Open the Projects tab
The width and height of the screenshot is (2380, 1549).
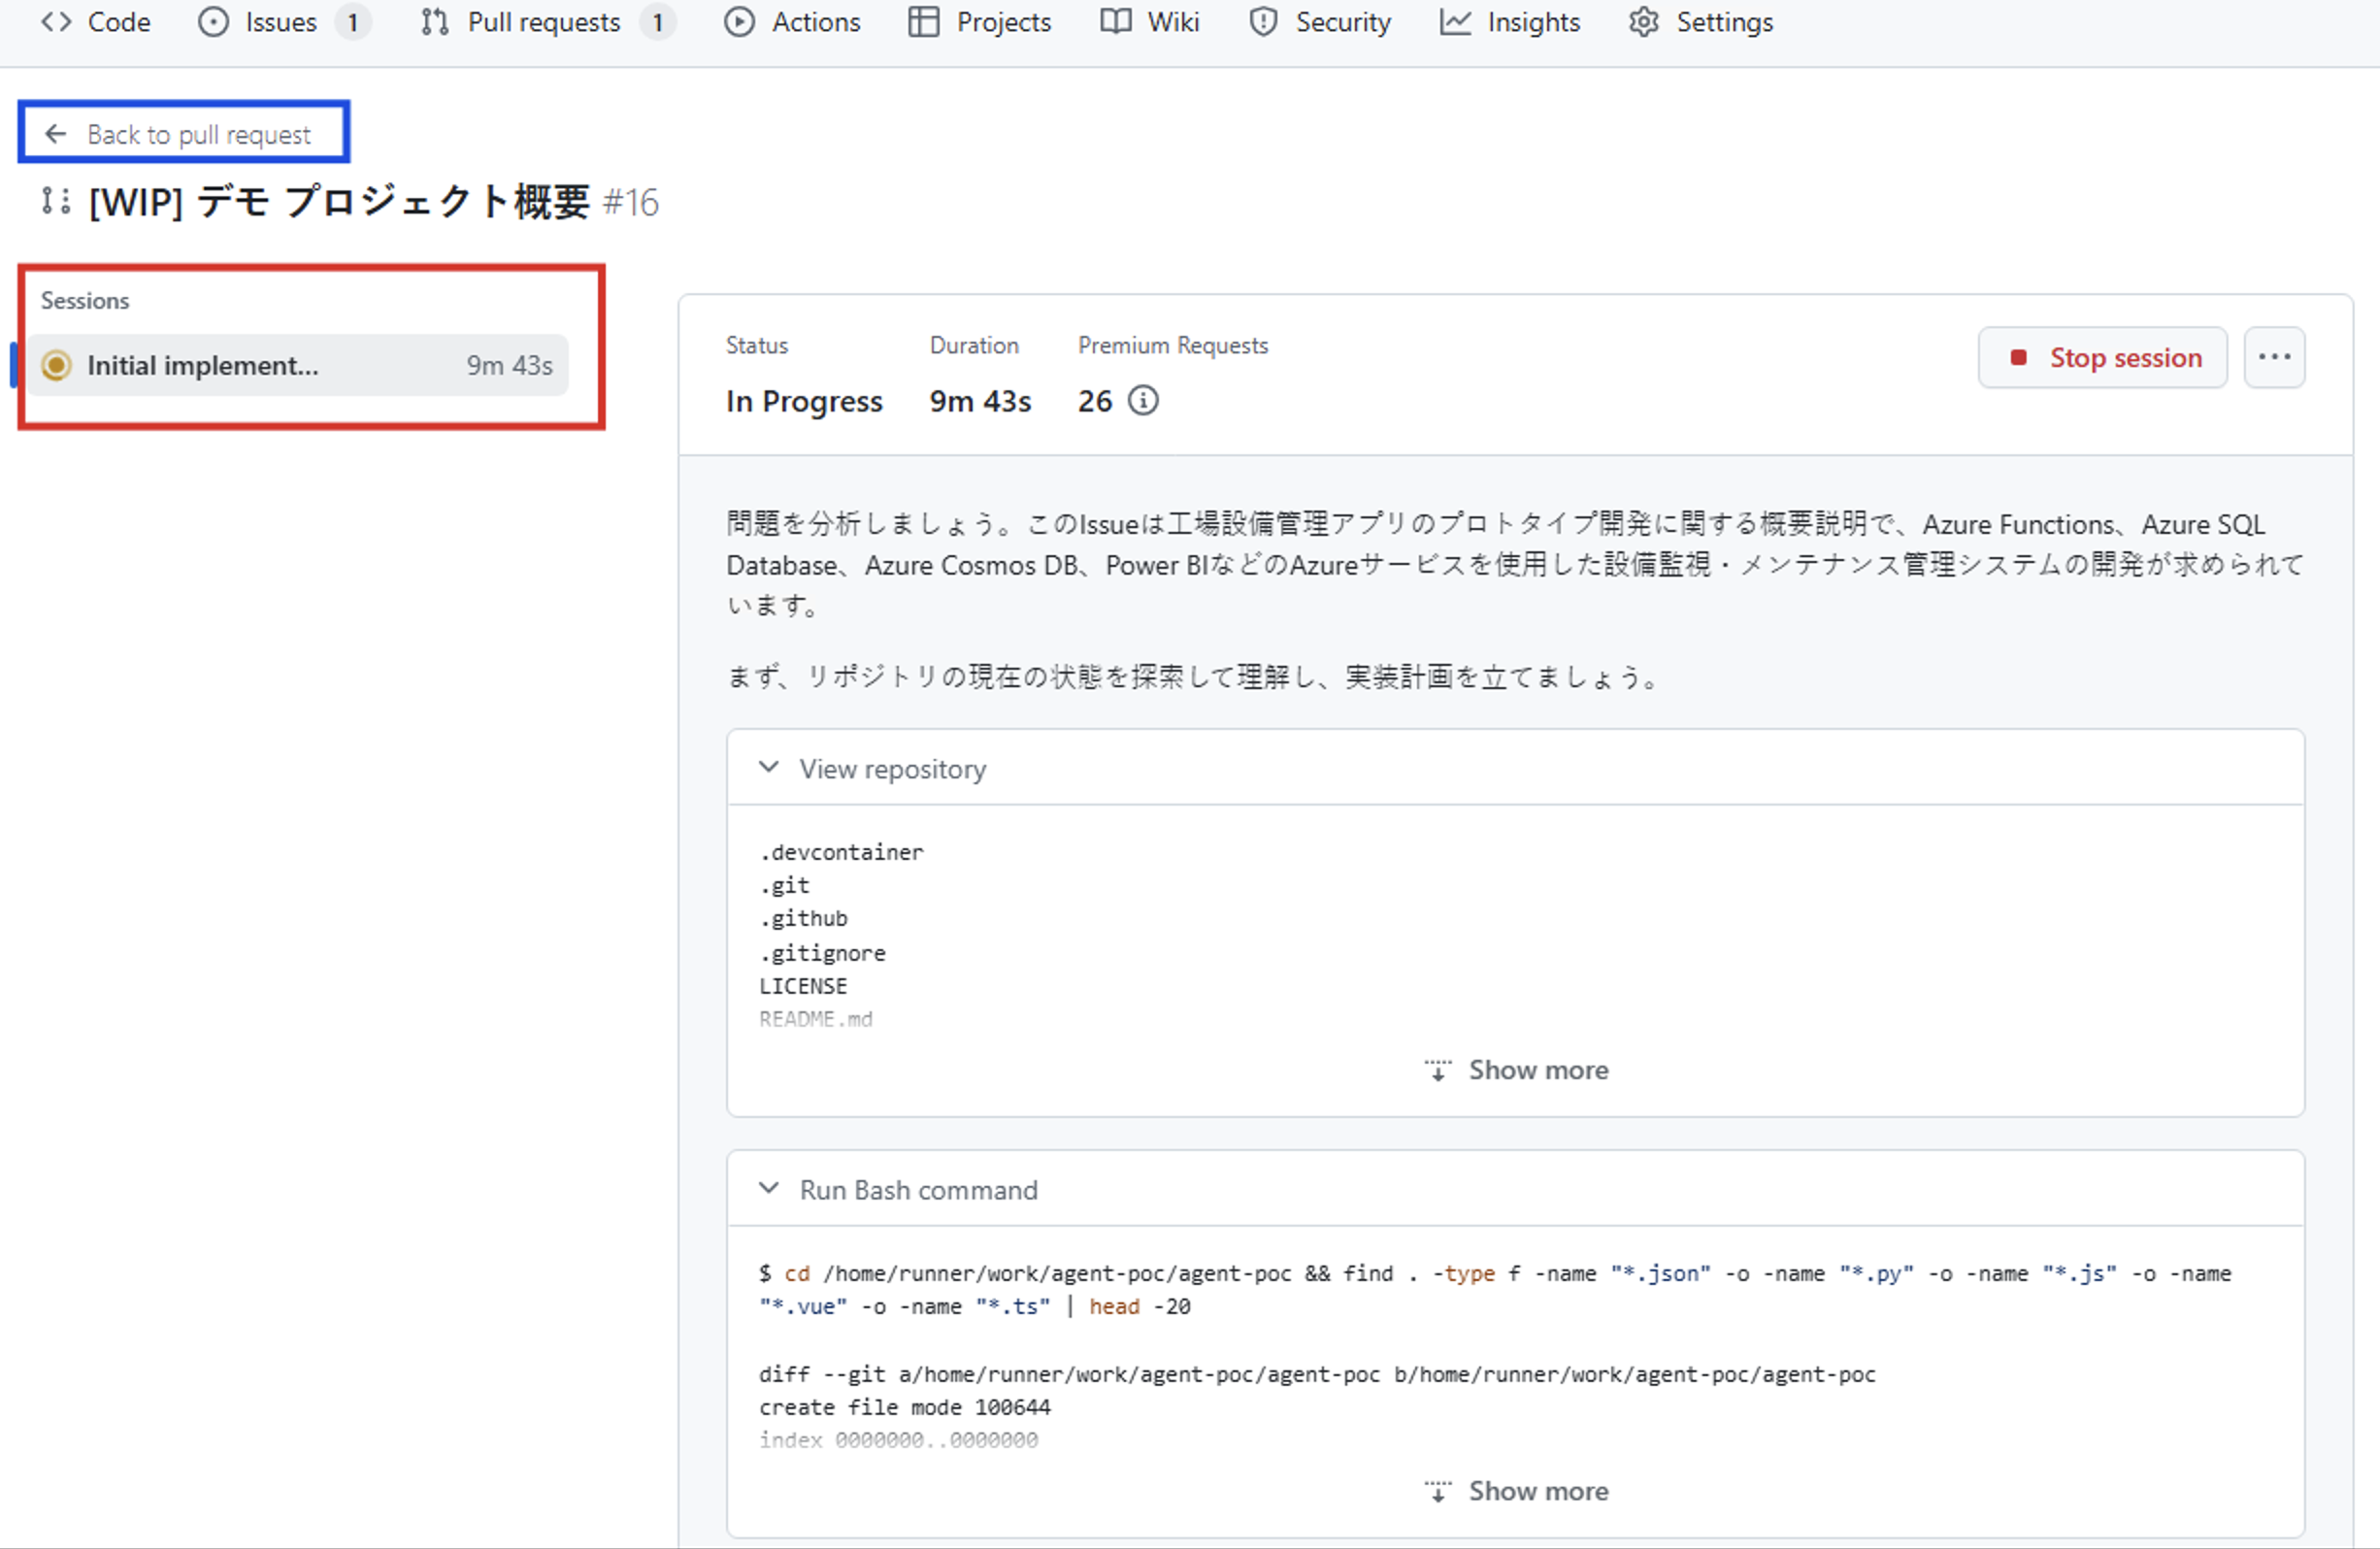(x=980, y=22)
